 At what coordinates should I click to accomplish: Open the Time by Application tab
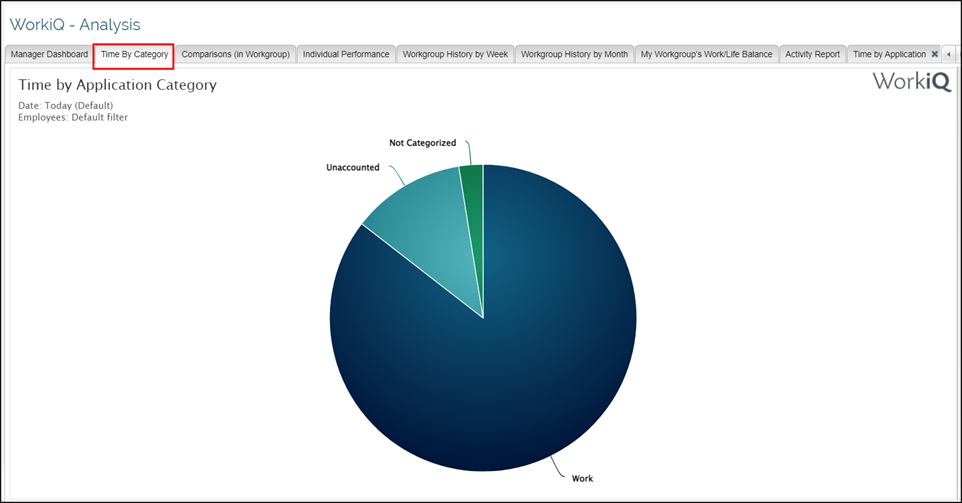(x=889, y=54)
